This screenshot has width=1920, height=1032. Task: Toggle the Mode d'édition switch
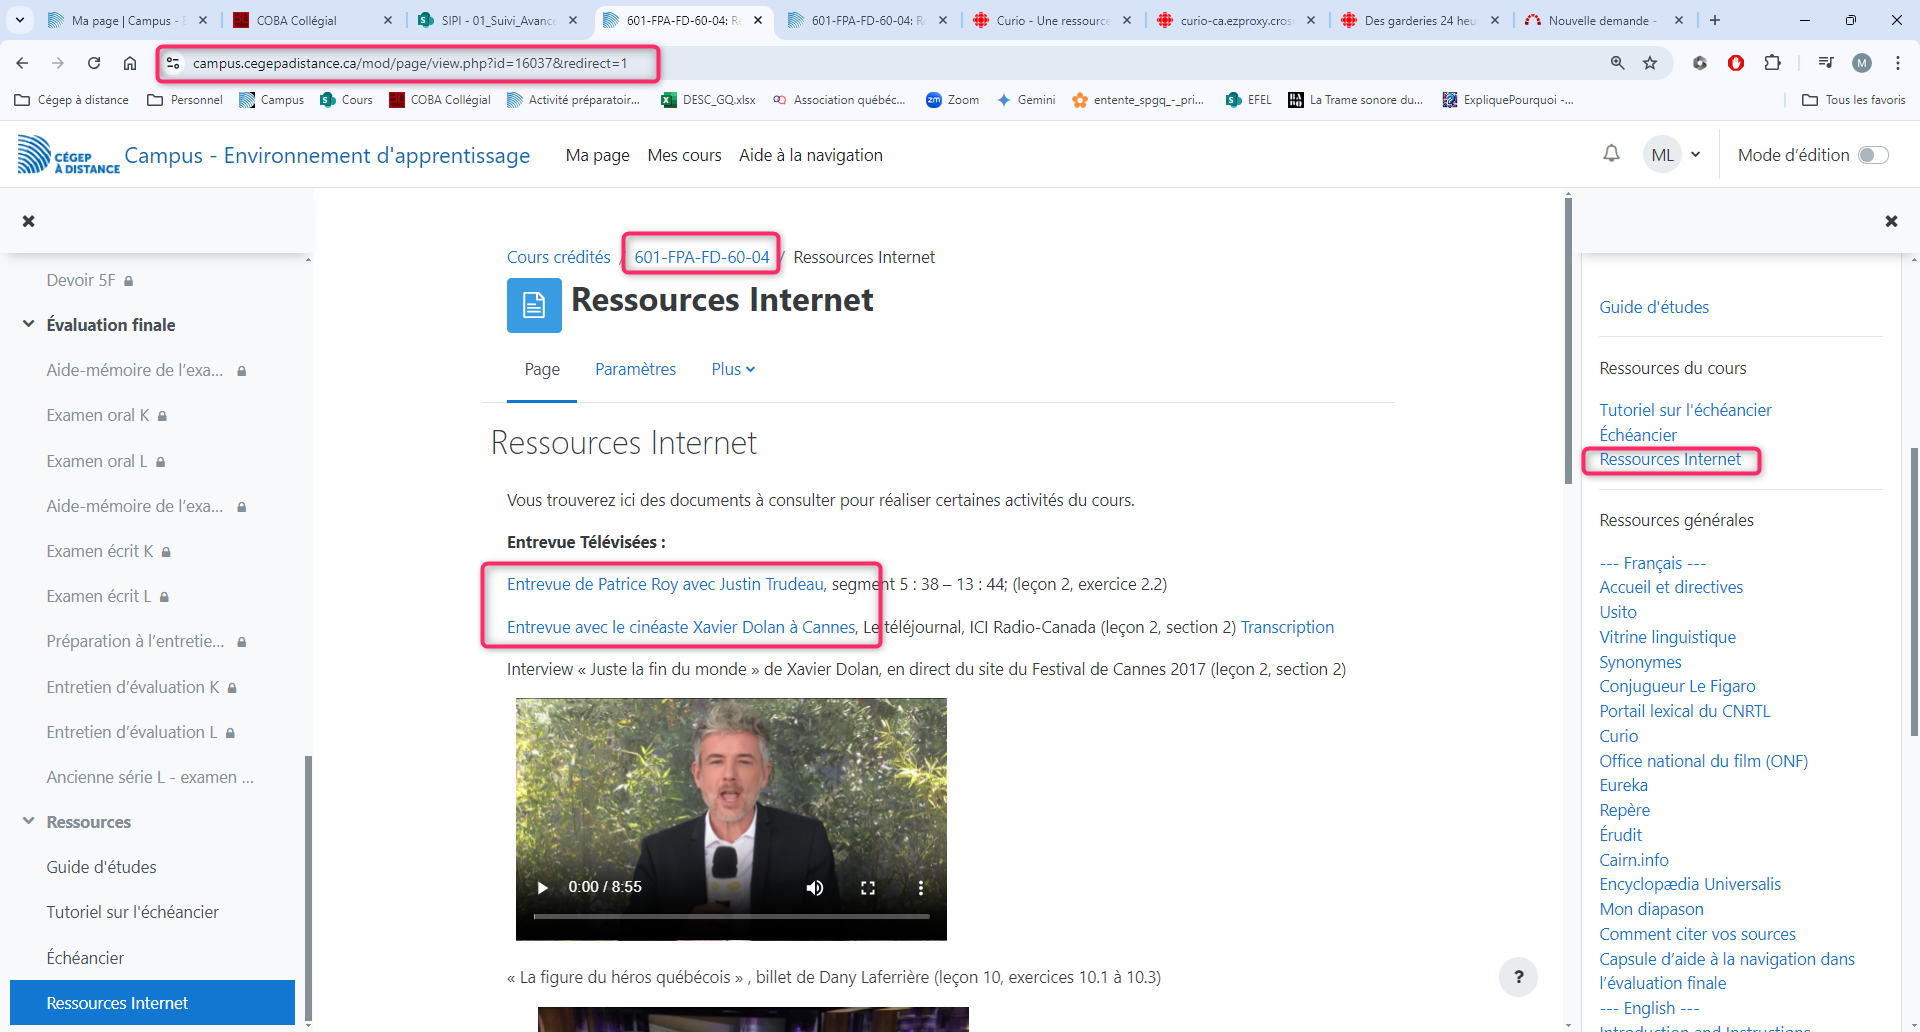1872,155
